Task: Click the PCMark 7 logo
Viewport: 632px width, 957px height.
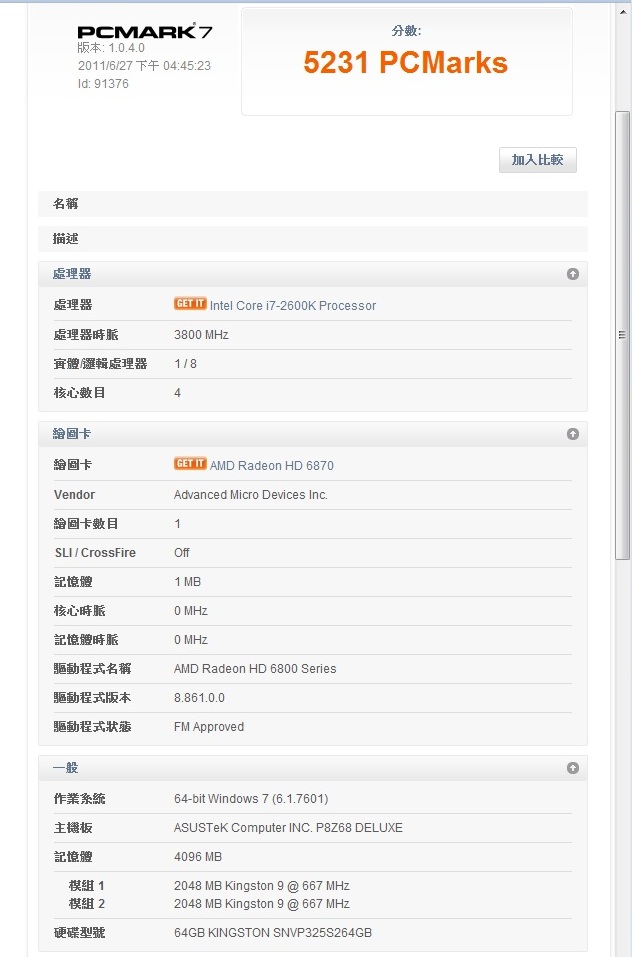Action: point(144,31)
